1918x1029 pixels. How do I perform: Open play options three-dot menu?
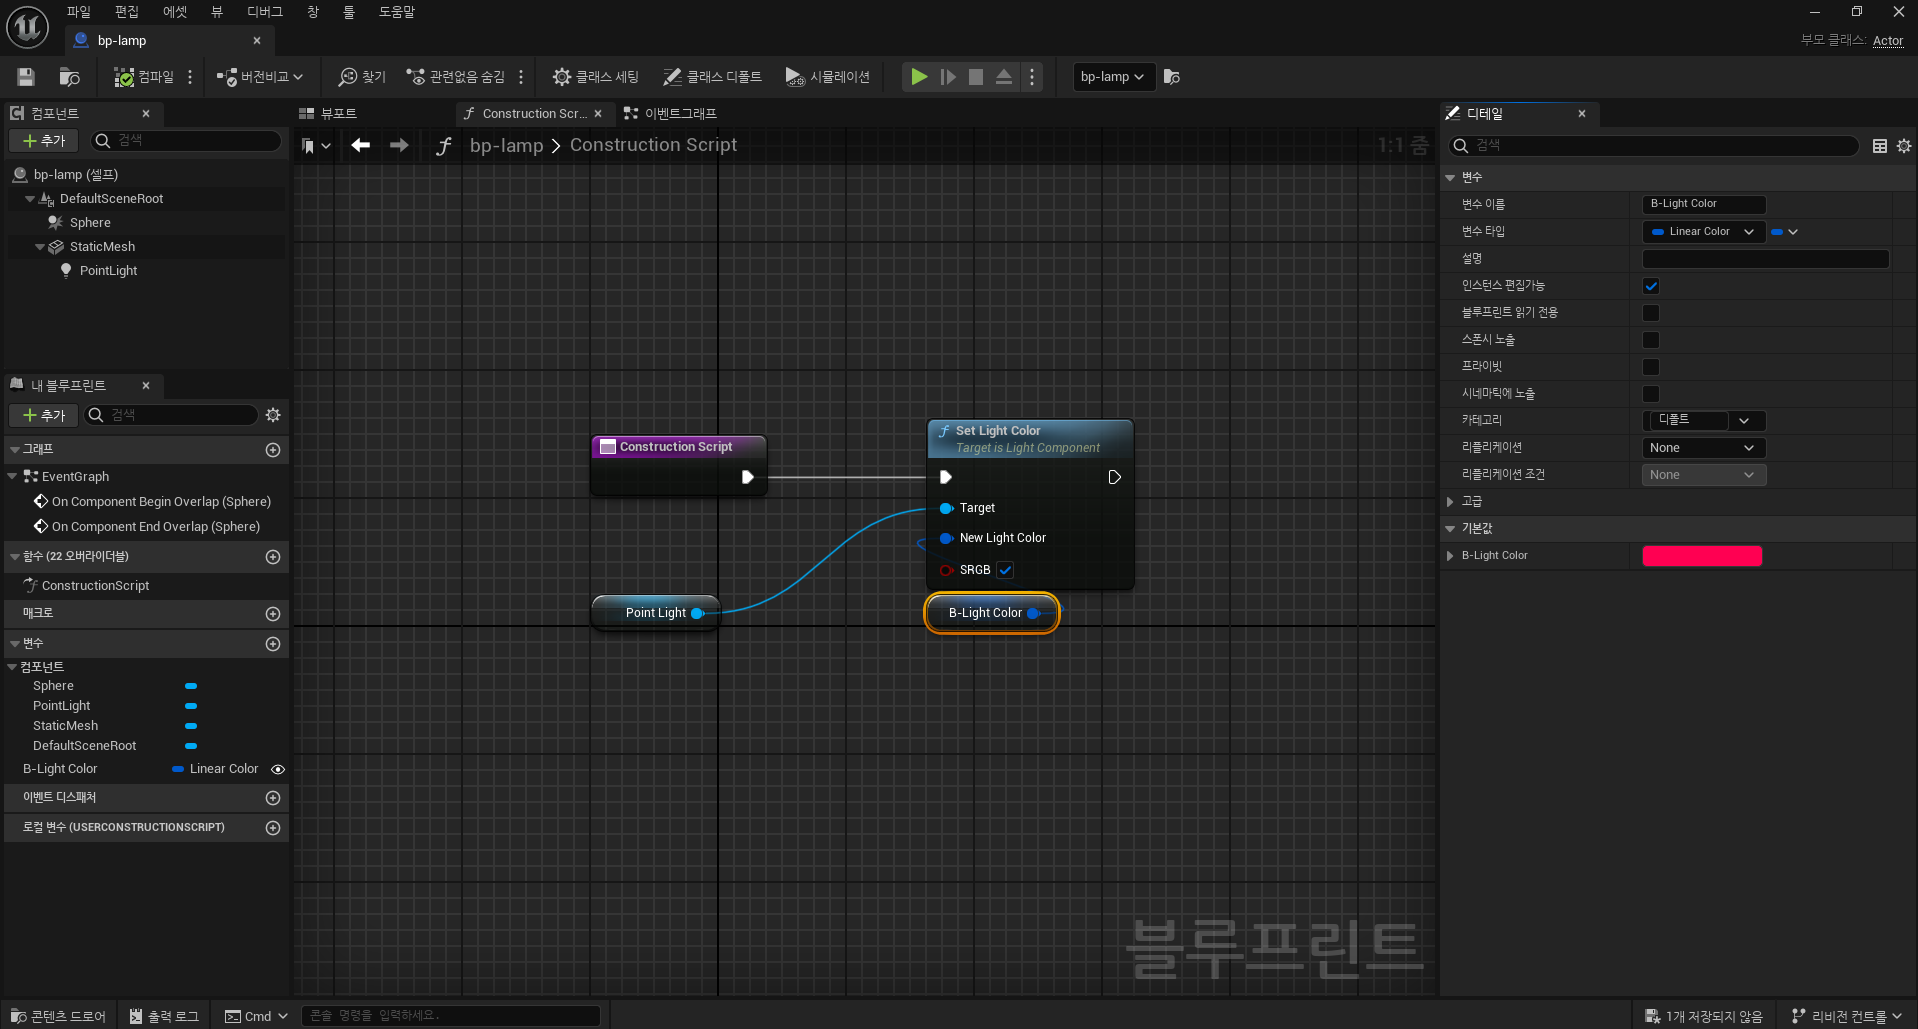pos(1032,77)
